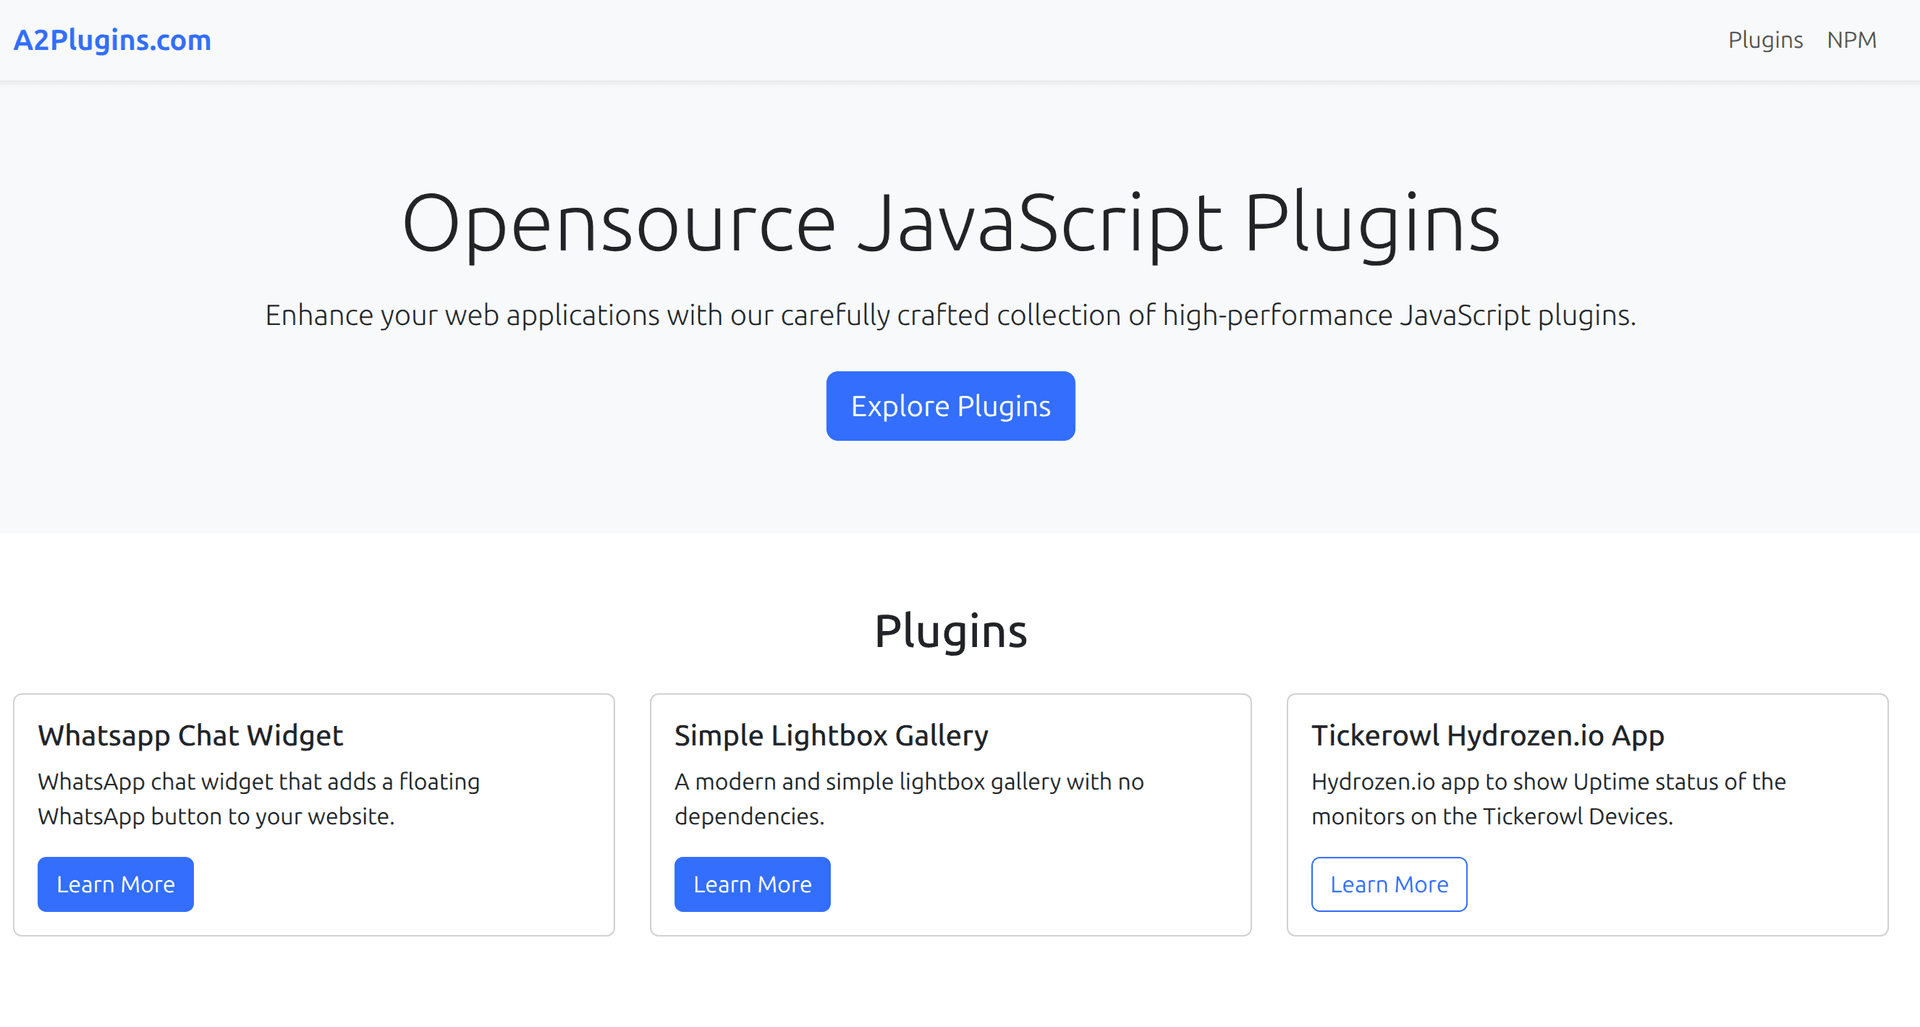
Task: Open the Plugins navigation item
Action: 1765,40
